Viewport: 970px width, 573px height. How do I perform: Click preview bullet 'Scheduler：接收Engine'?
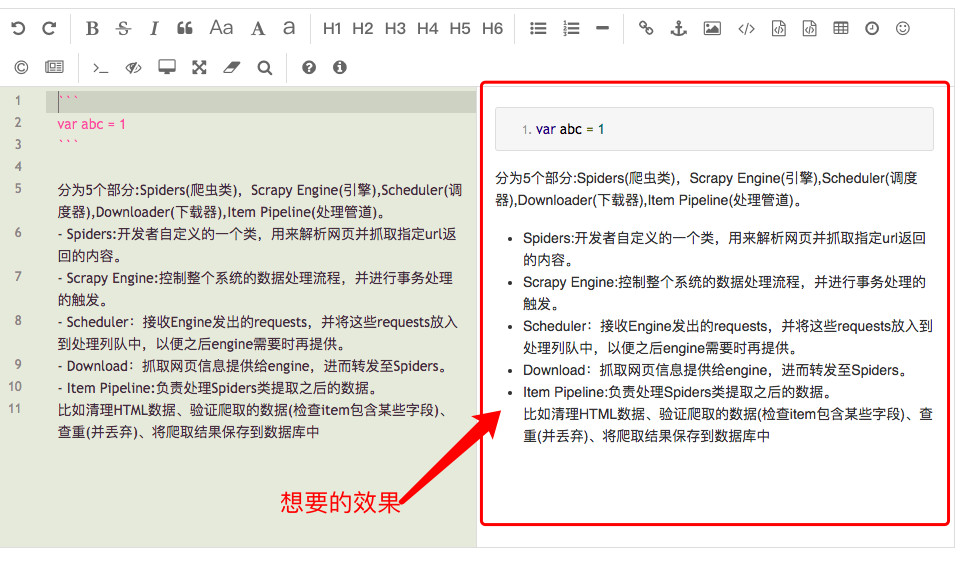[x=728, y=336]
